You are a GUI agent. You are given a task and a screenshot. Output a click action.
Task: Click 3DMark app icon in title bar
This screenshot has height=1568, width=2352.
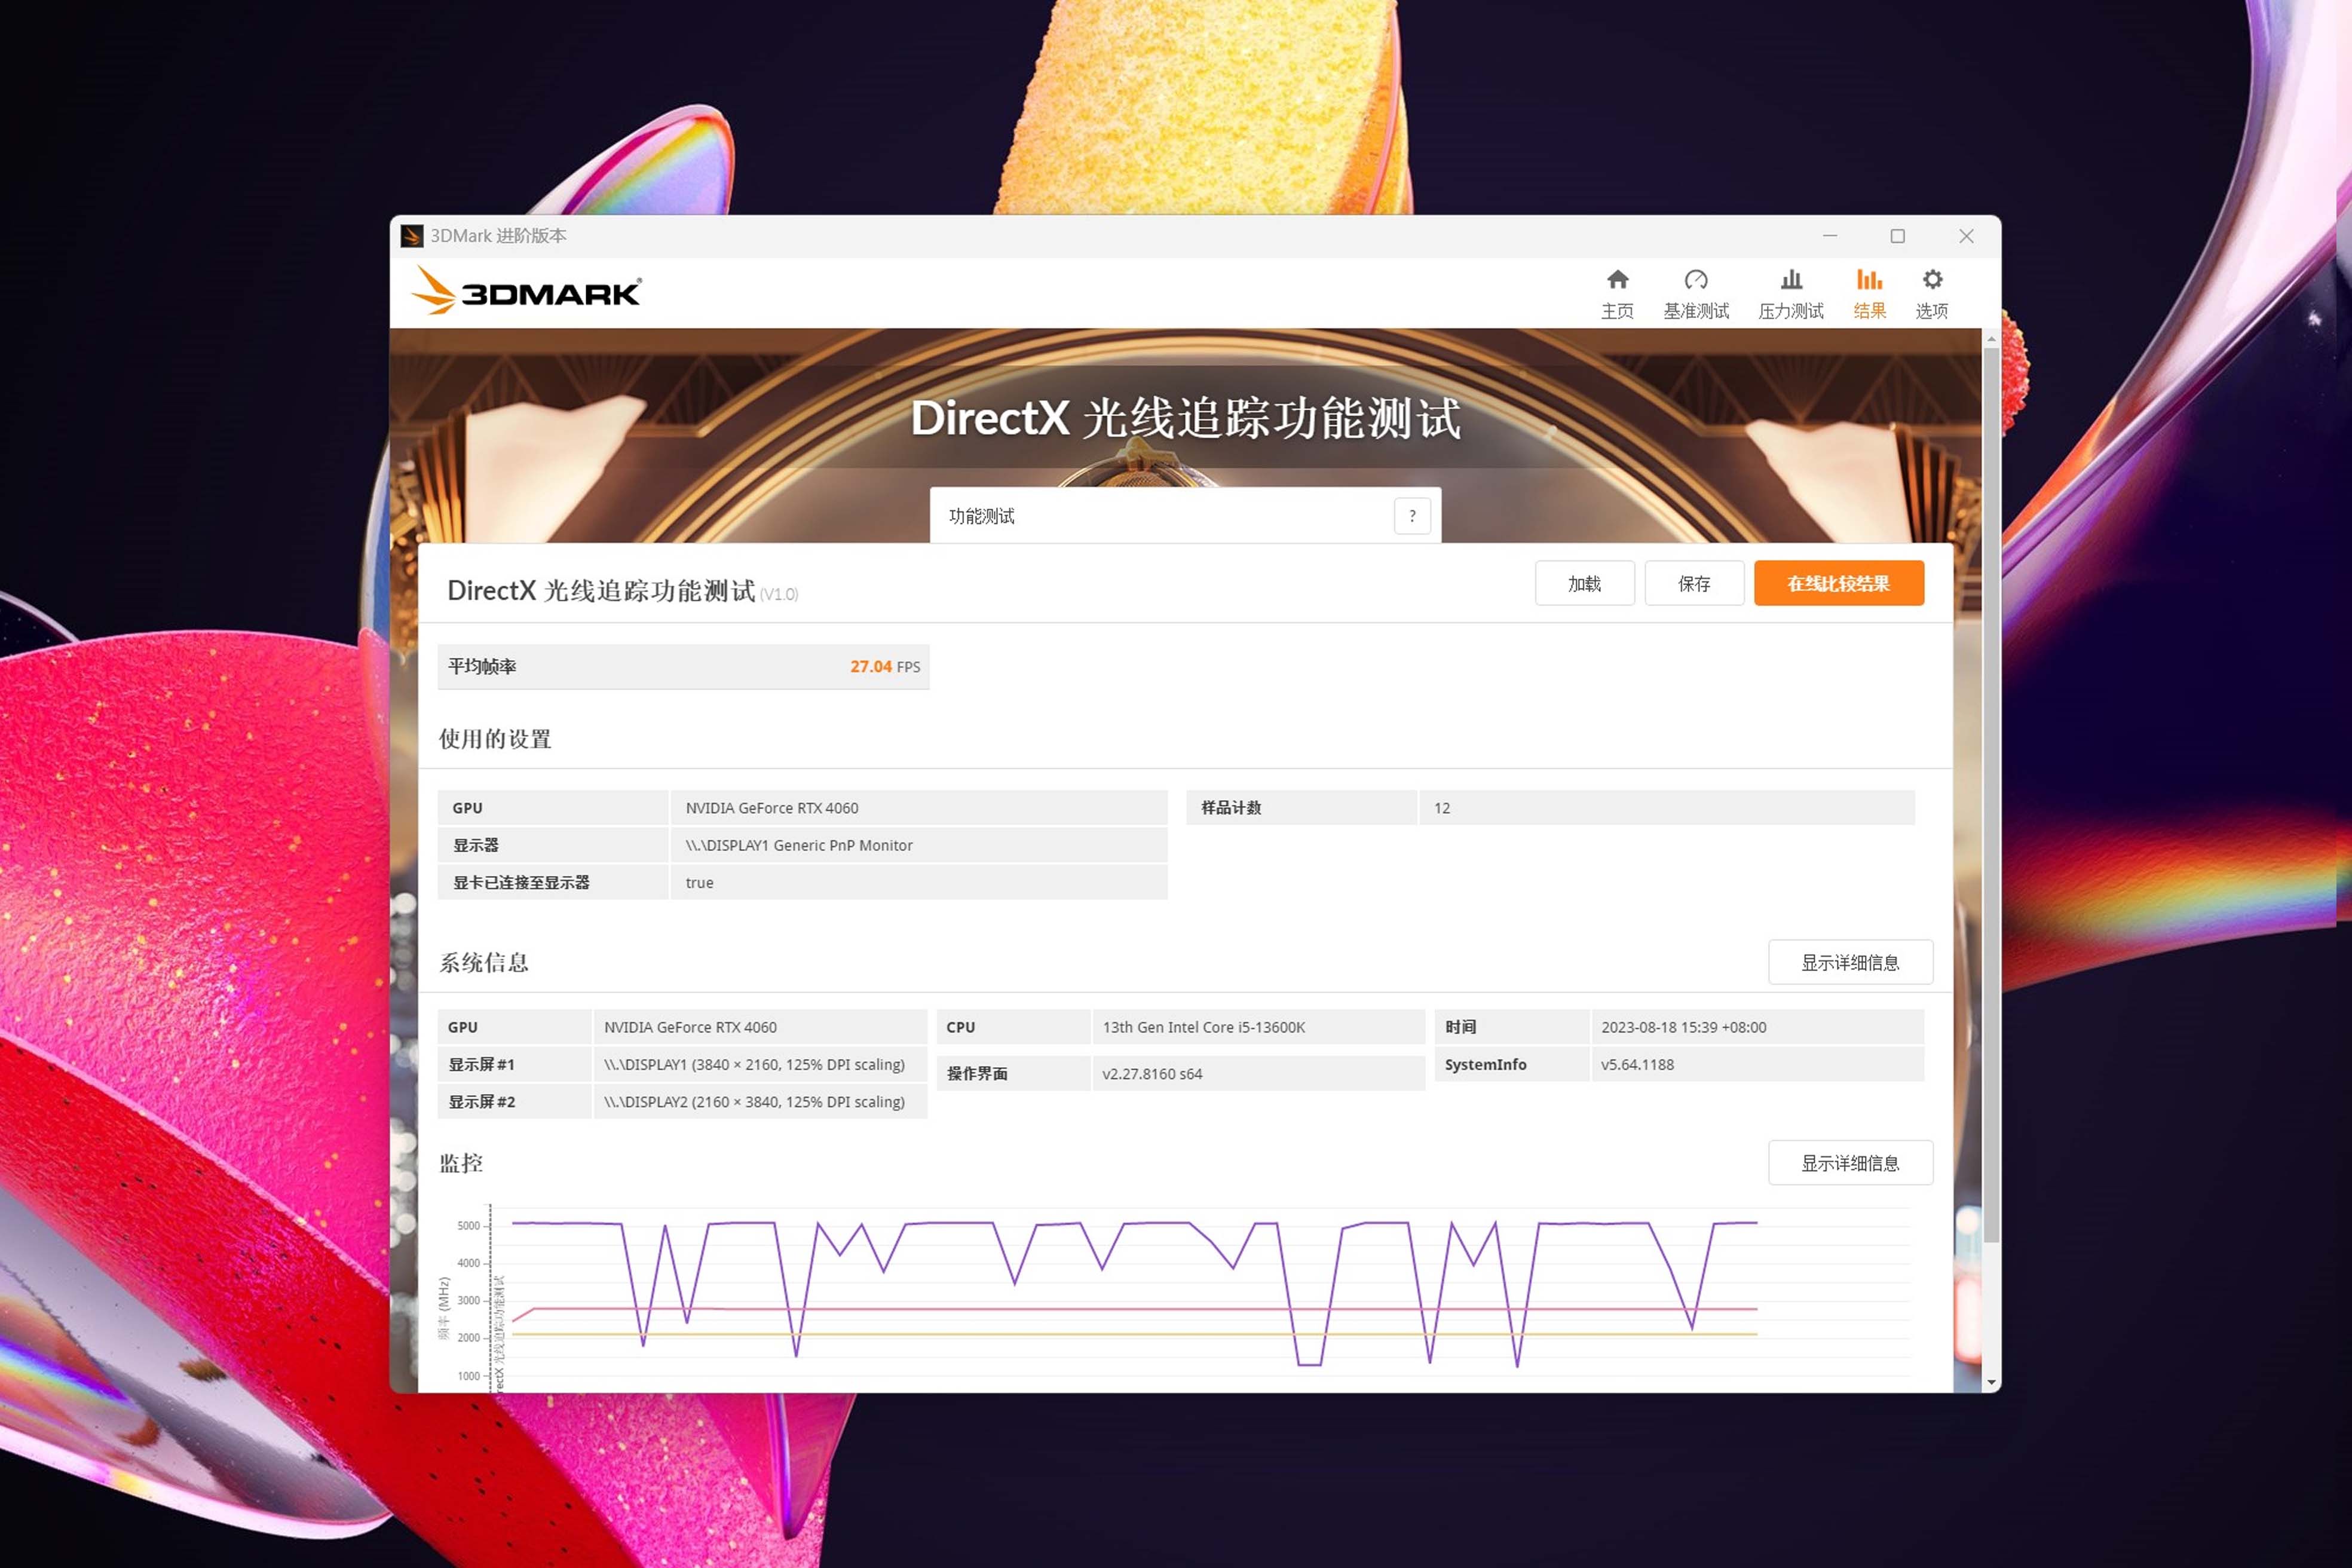click(x=411, y=236)
